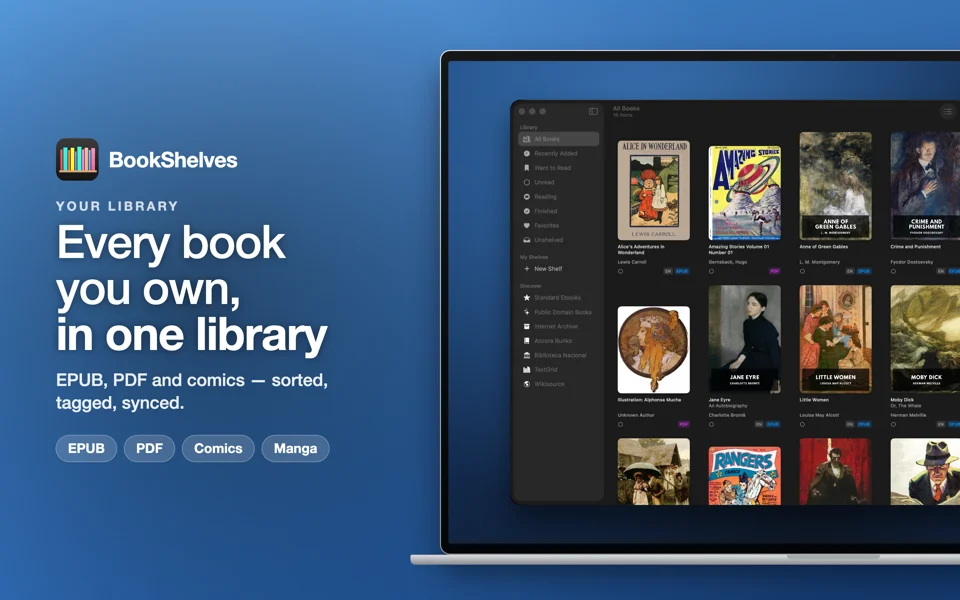Select All Books in the Library sidebar
The image size is (960, 600).
pyautogui.click(x=558, y=139)
